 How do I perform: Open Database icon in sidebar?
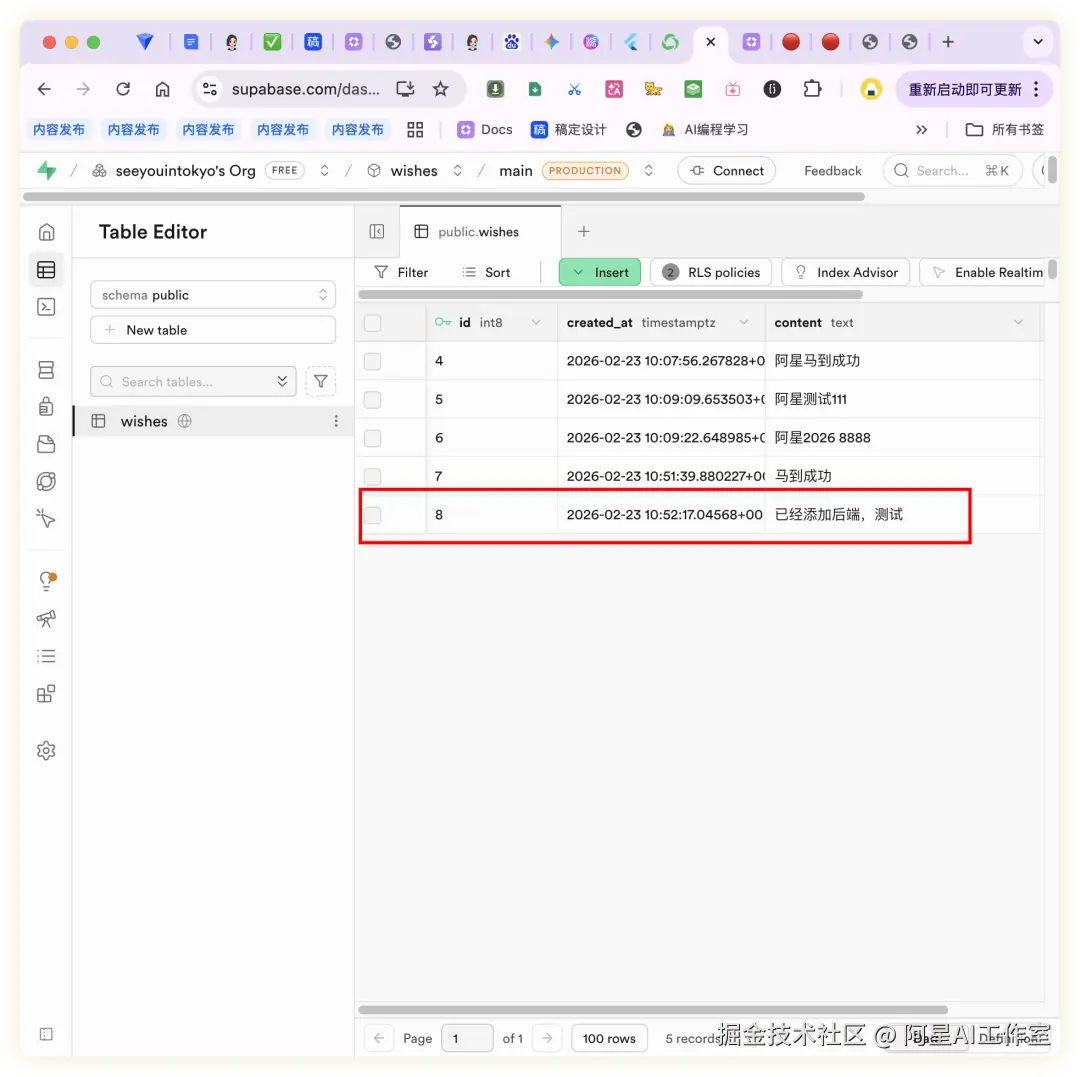click(46, 370)
